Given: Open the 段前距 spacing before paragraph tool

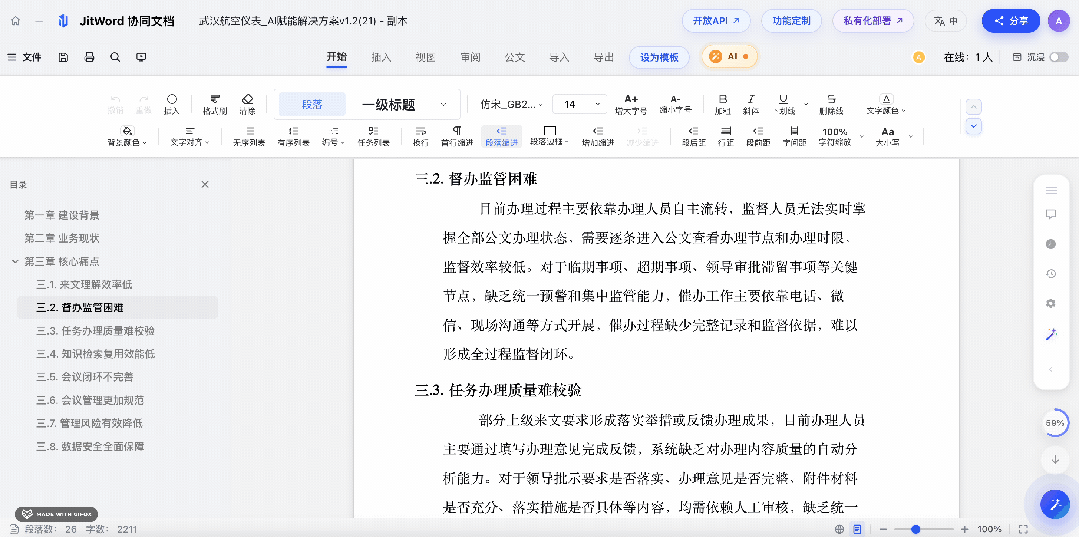Looking at the screenshot, I should pos(758,136).
